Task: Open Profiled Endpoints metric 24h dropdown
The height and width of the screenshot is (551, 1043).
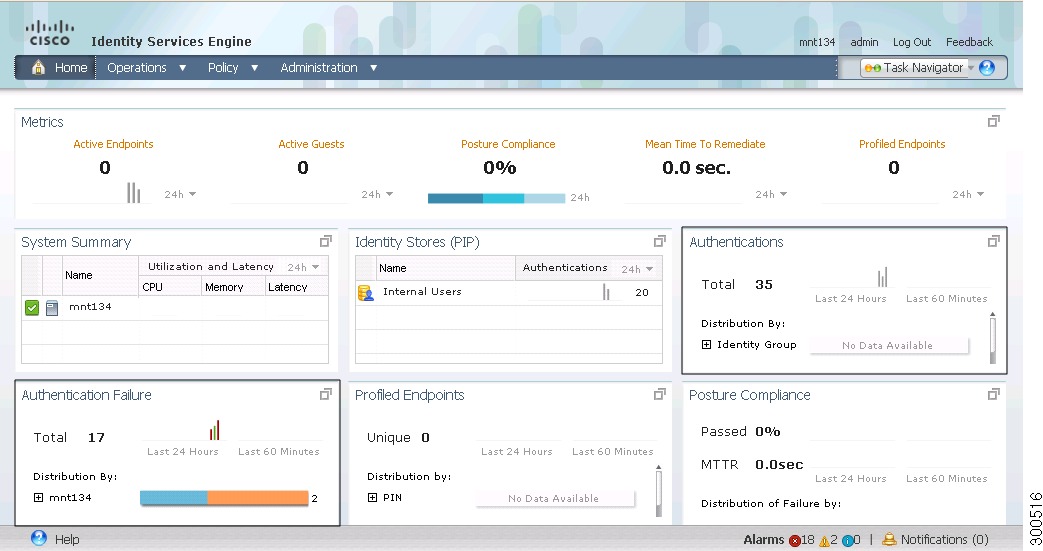Action: click(968, 194)
